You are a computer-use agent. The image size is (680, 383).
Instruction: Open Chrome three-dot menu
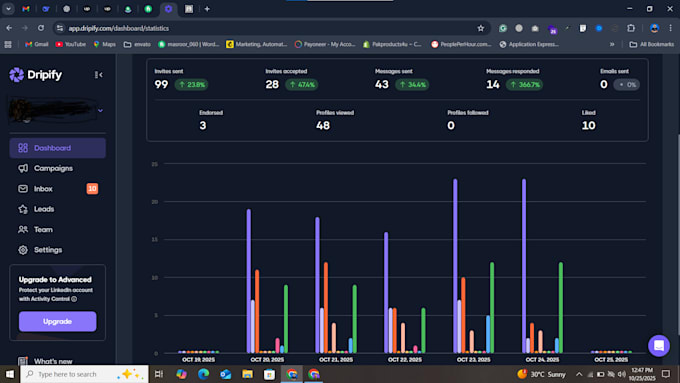point(670,28)
